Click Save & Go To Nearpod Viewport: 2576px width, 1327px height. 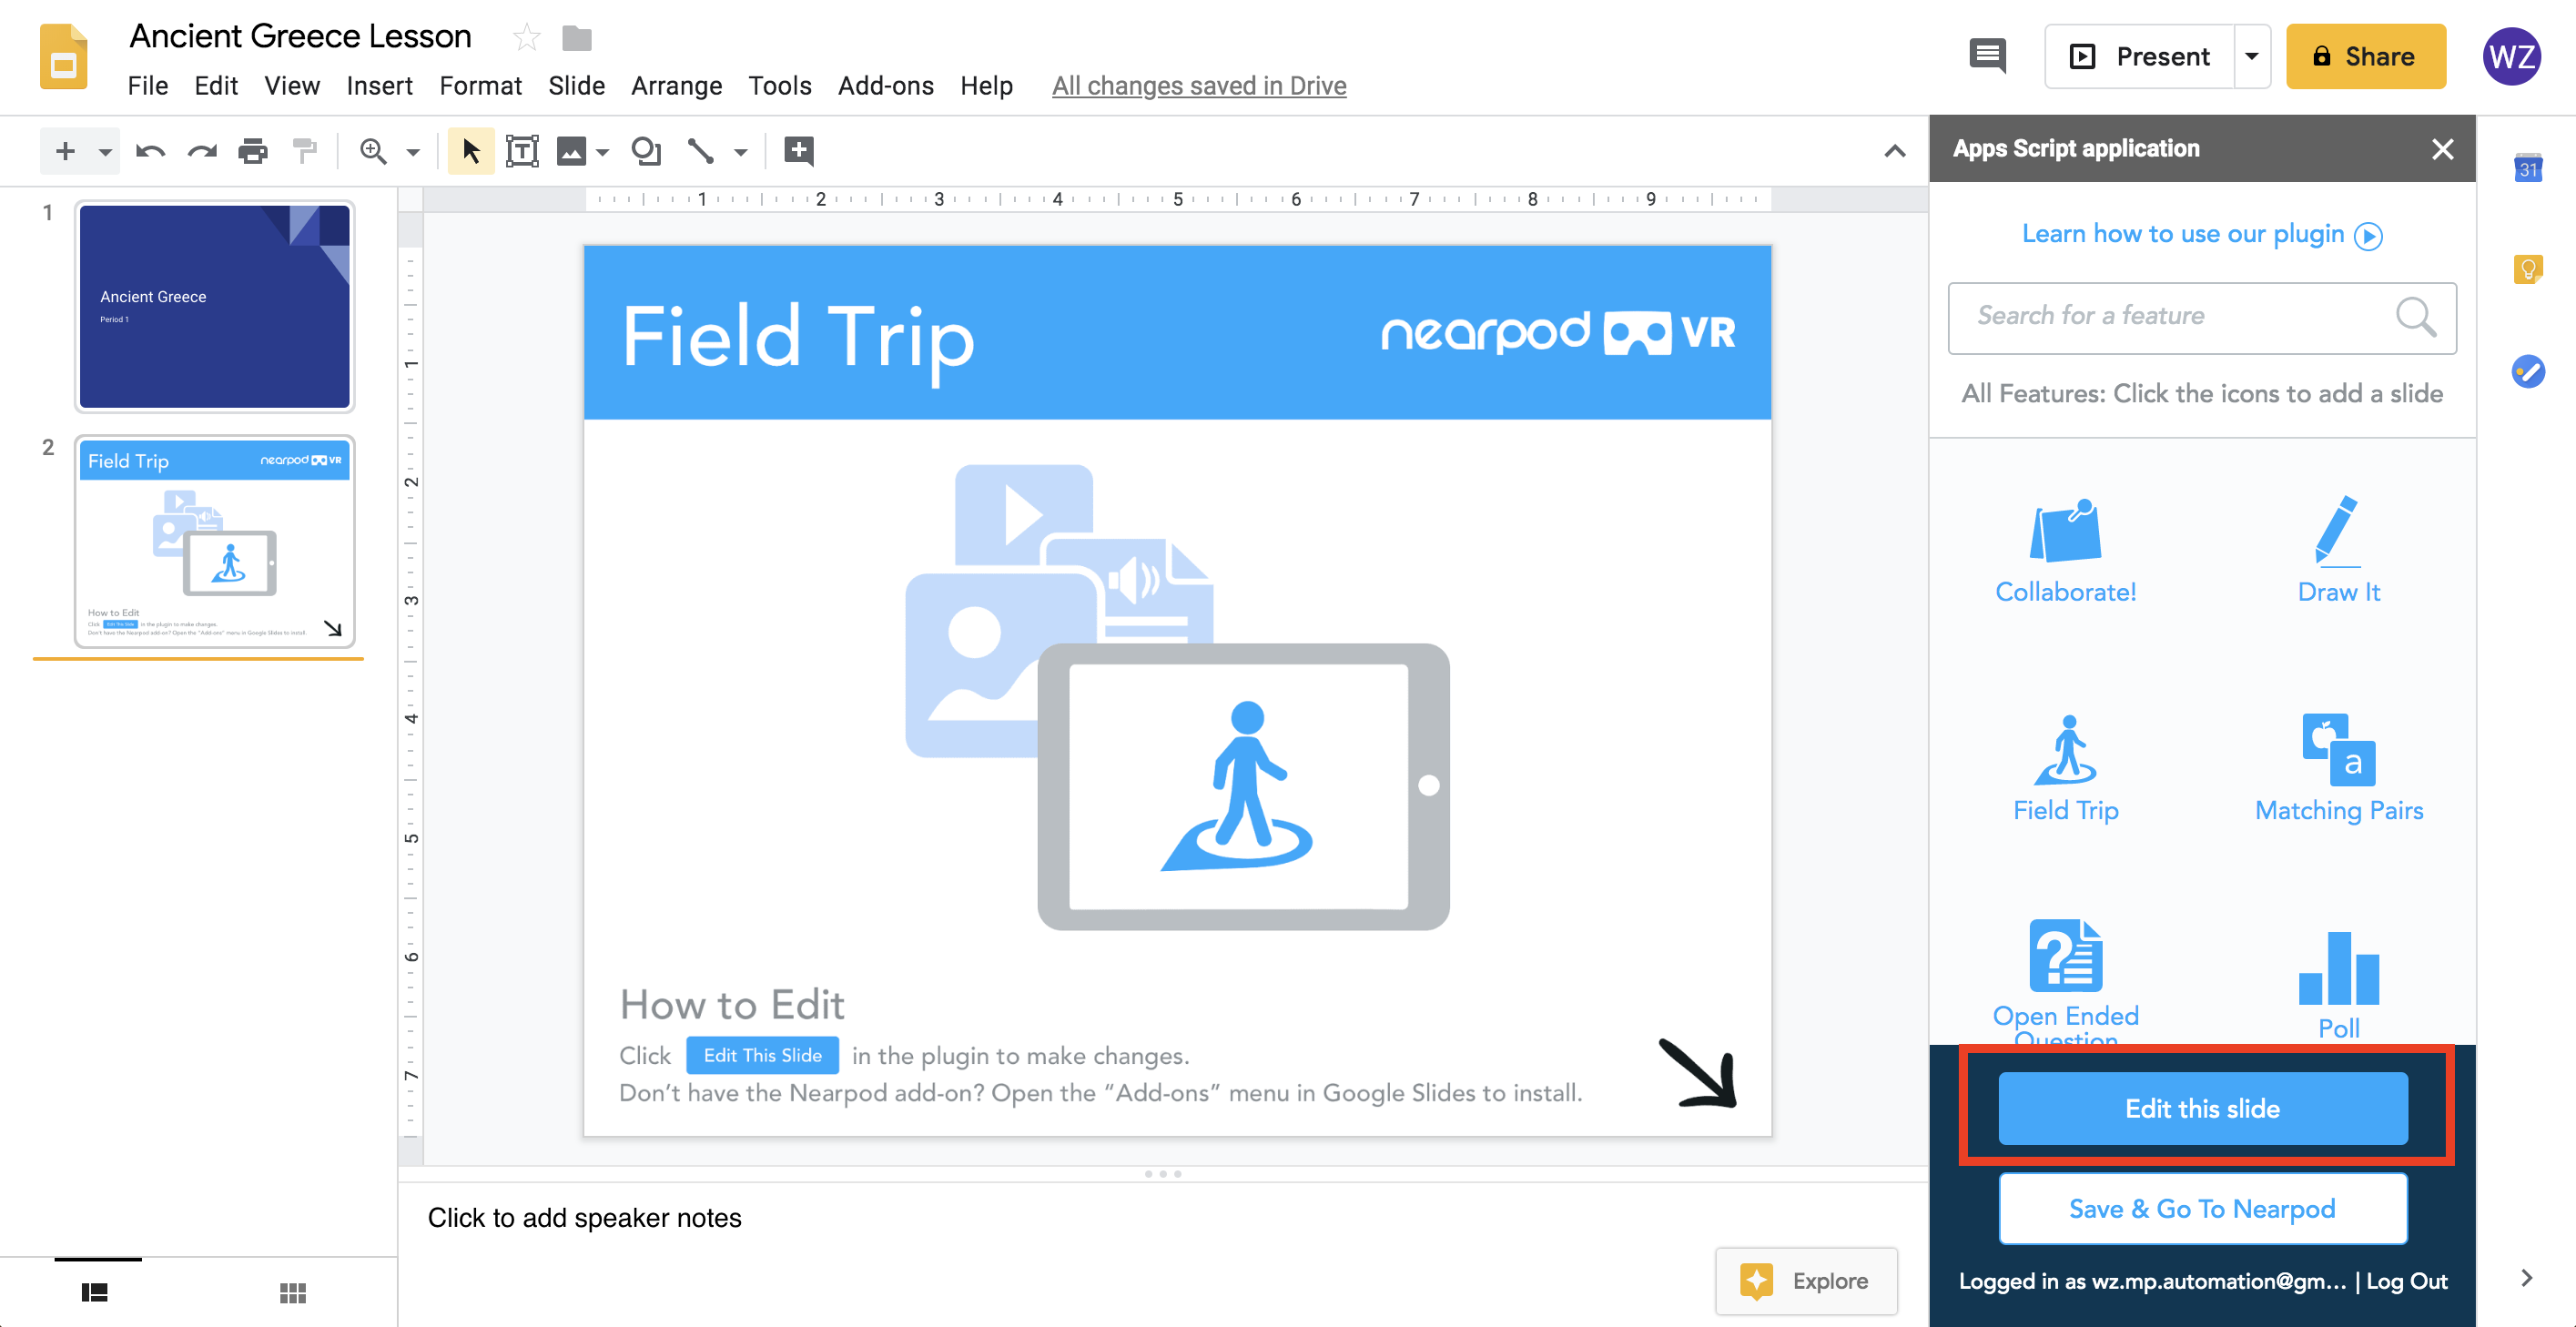pyautogui.click(x=2202, y=1208)
